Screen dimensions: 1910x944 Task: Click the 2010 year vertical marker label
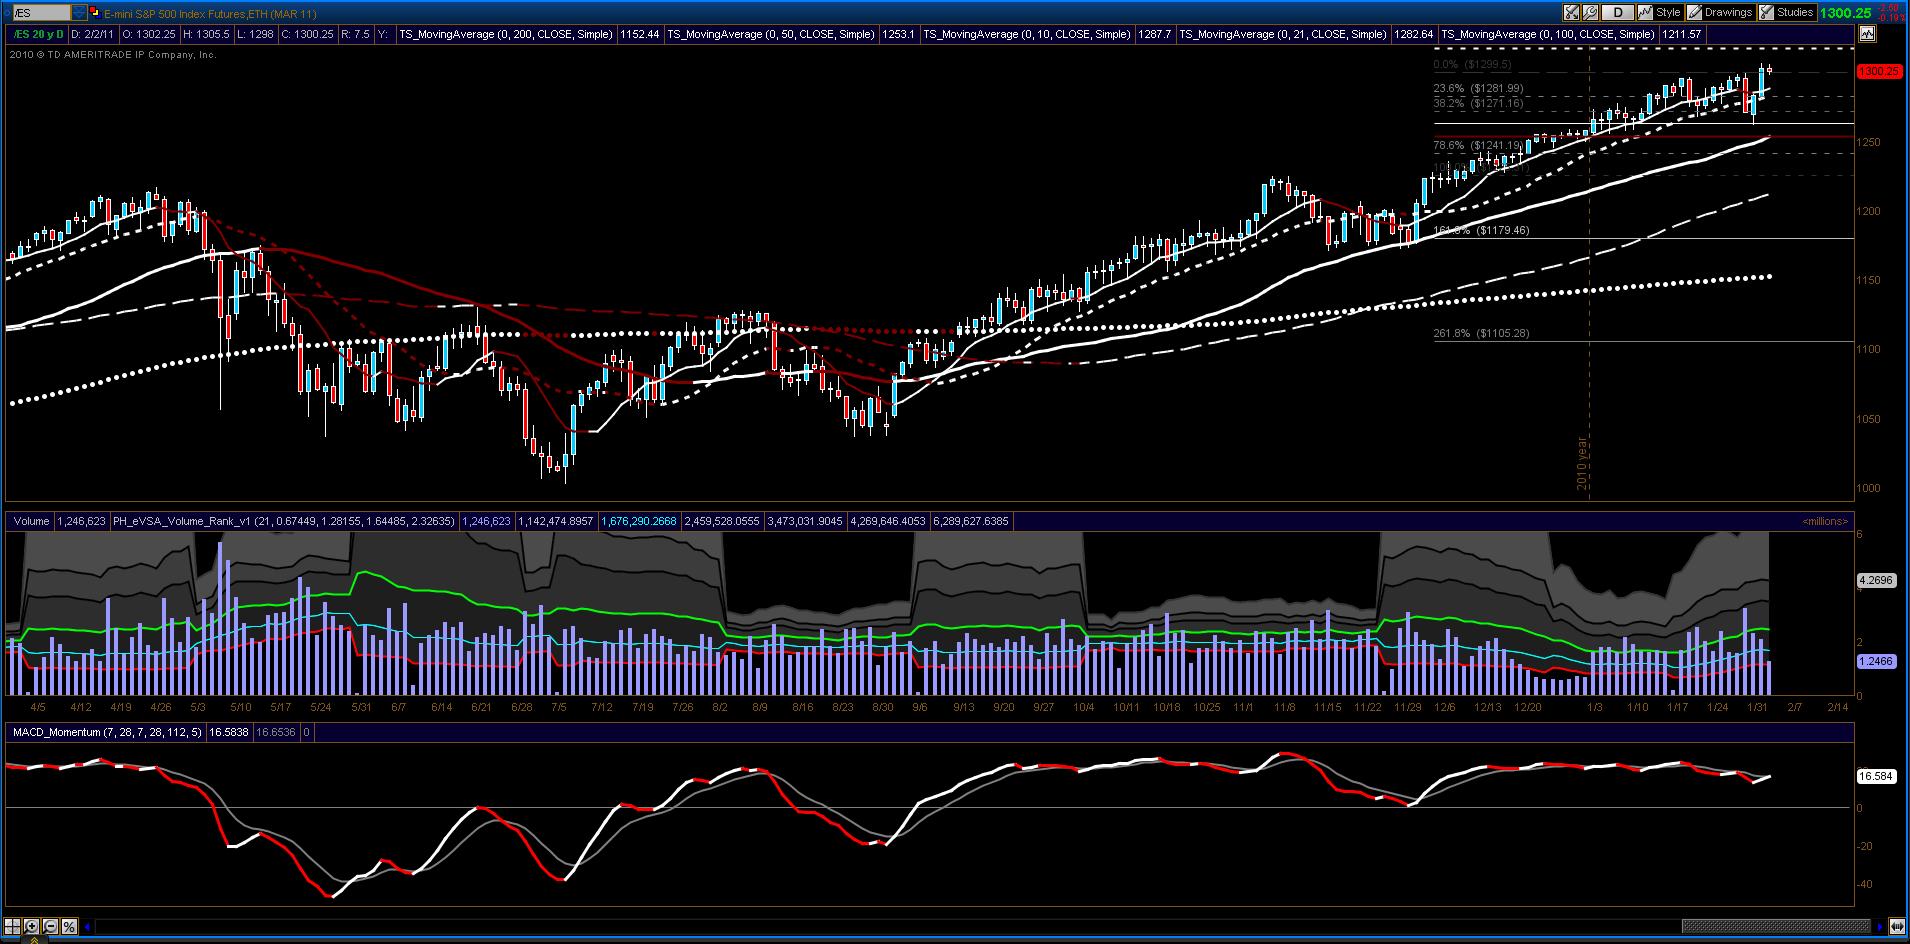coord(1582,464)
